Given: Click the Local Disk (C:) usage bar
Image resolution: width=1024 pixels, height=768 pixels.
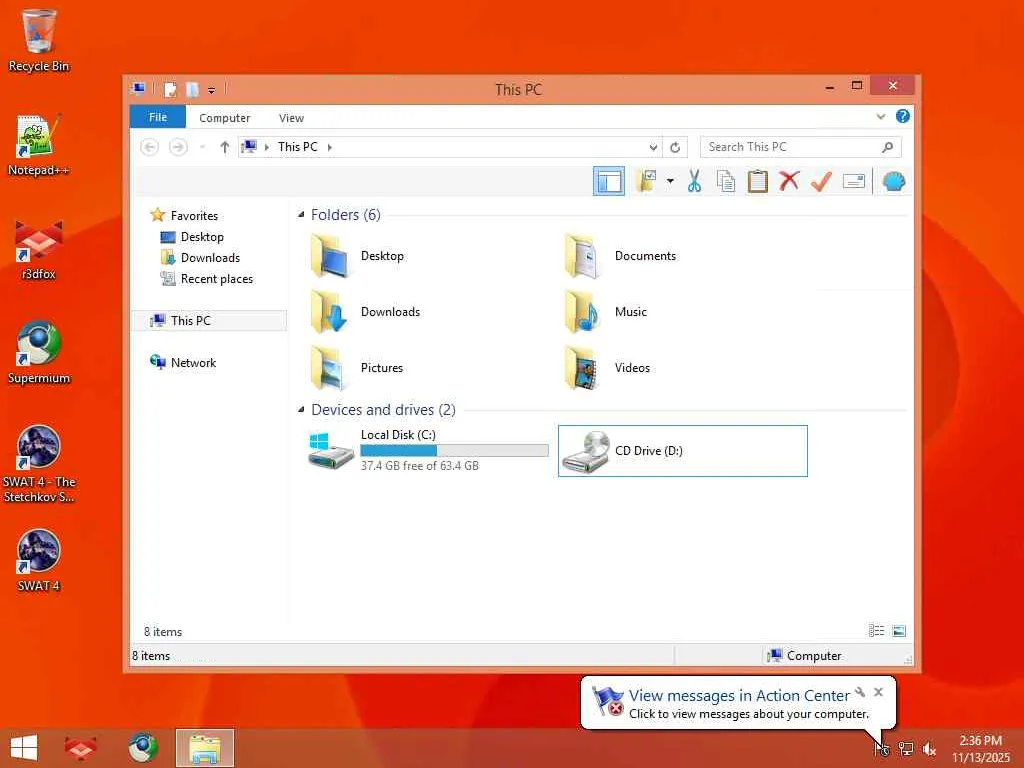Looking at the screenshot, I should [454, 450].
